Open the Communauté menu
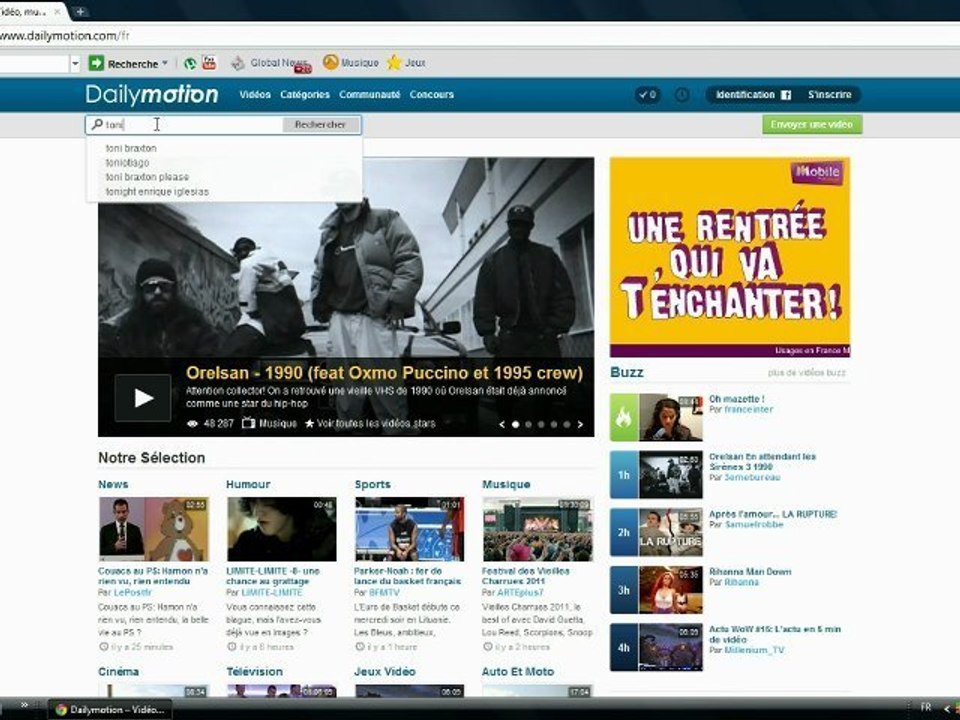The width and height of the screenshot is (960, 720). (370, 94)
